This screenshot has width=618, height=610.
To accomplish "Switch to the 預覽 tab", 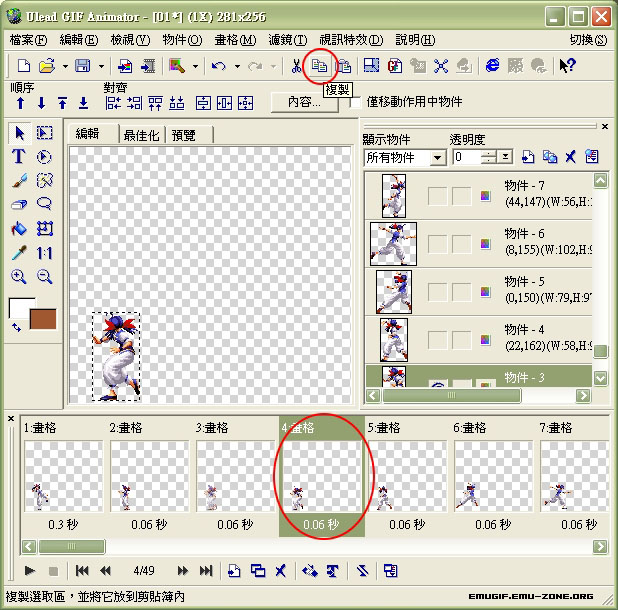I will [x=184, y=136].
